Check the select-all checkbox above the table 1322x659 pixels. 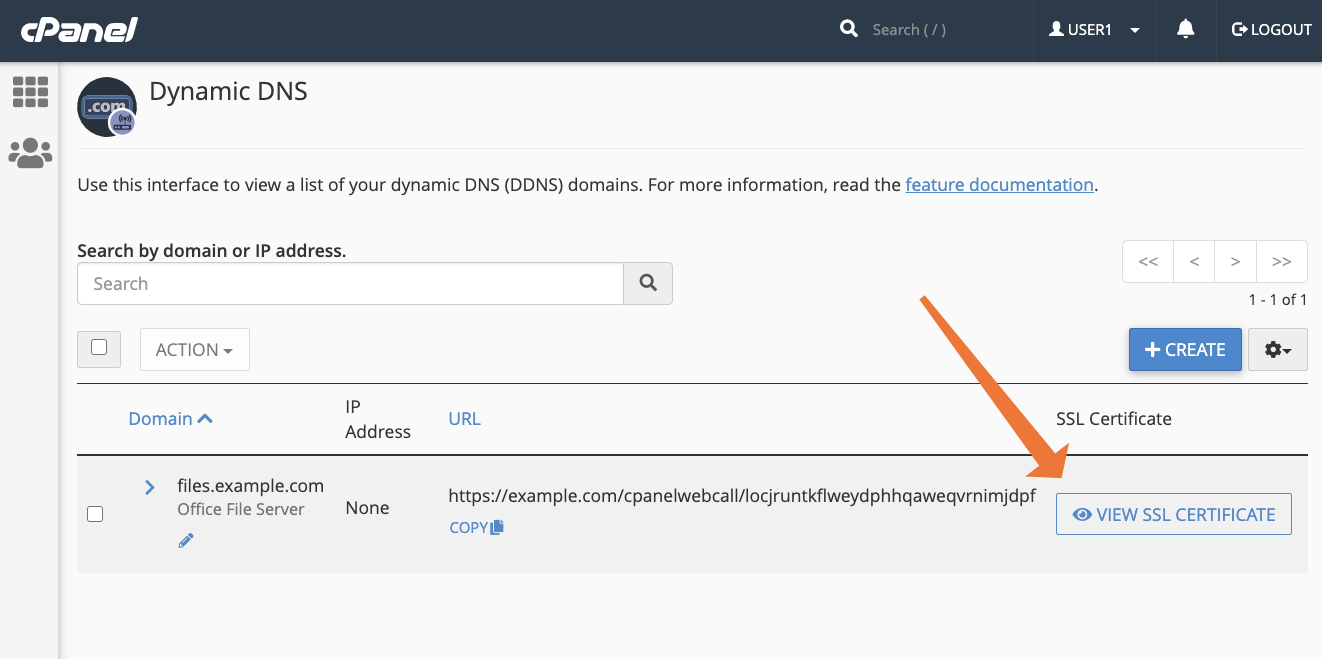[99, 347]
